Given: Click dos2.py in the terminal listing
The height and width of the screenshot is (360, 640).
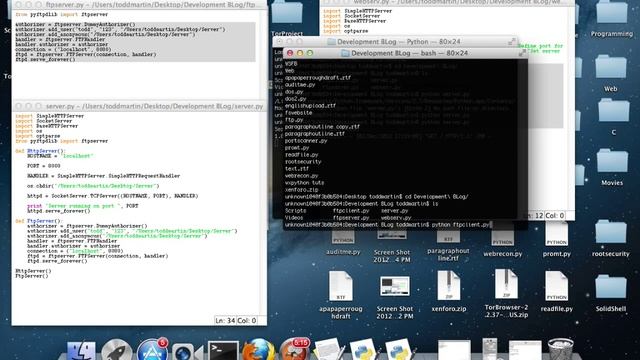Looking at the screenshot, I should pyautogui.click(x=296, y=99).
